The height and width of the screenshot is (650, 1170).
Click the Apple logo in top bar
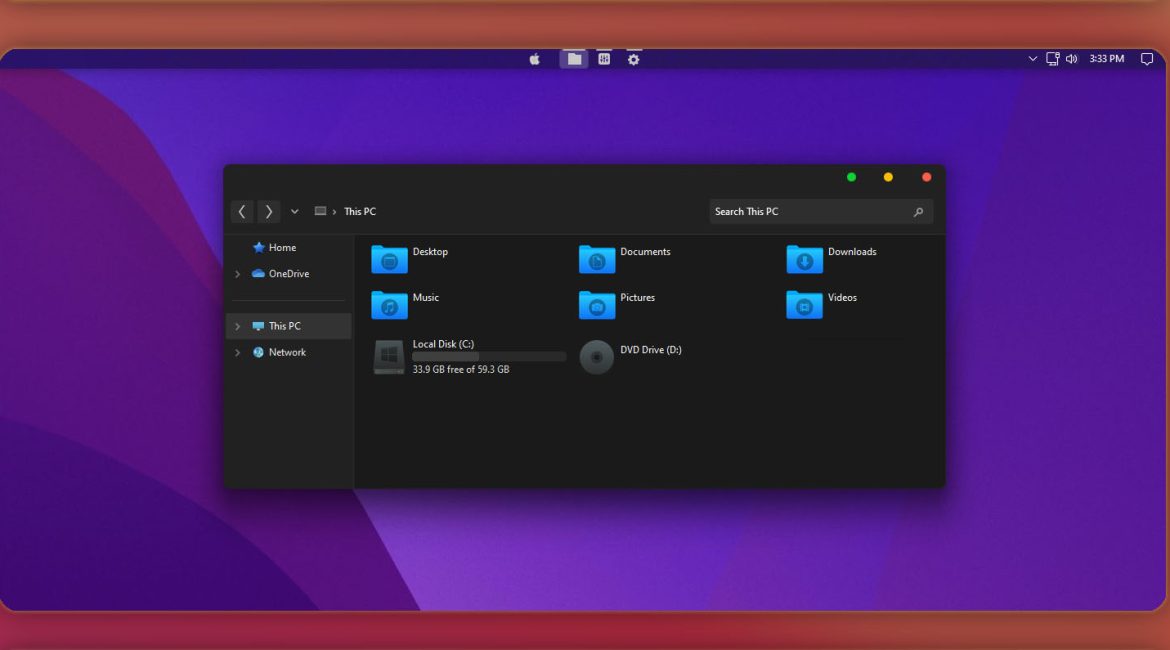pyautogui.click(x=535, y=59)
